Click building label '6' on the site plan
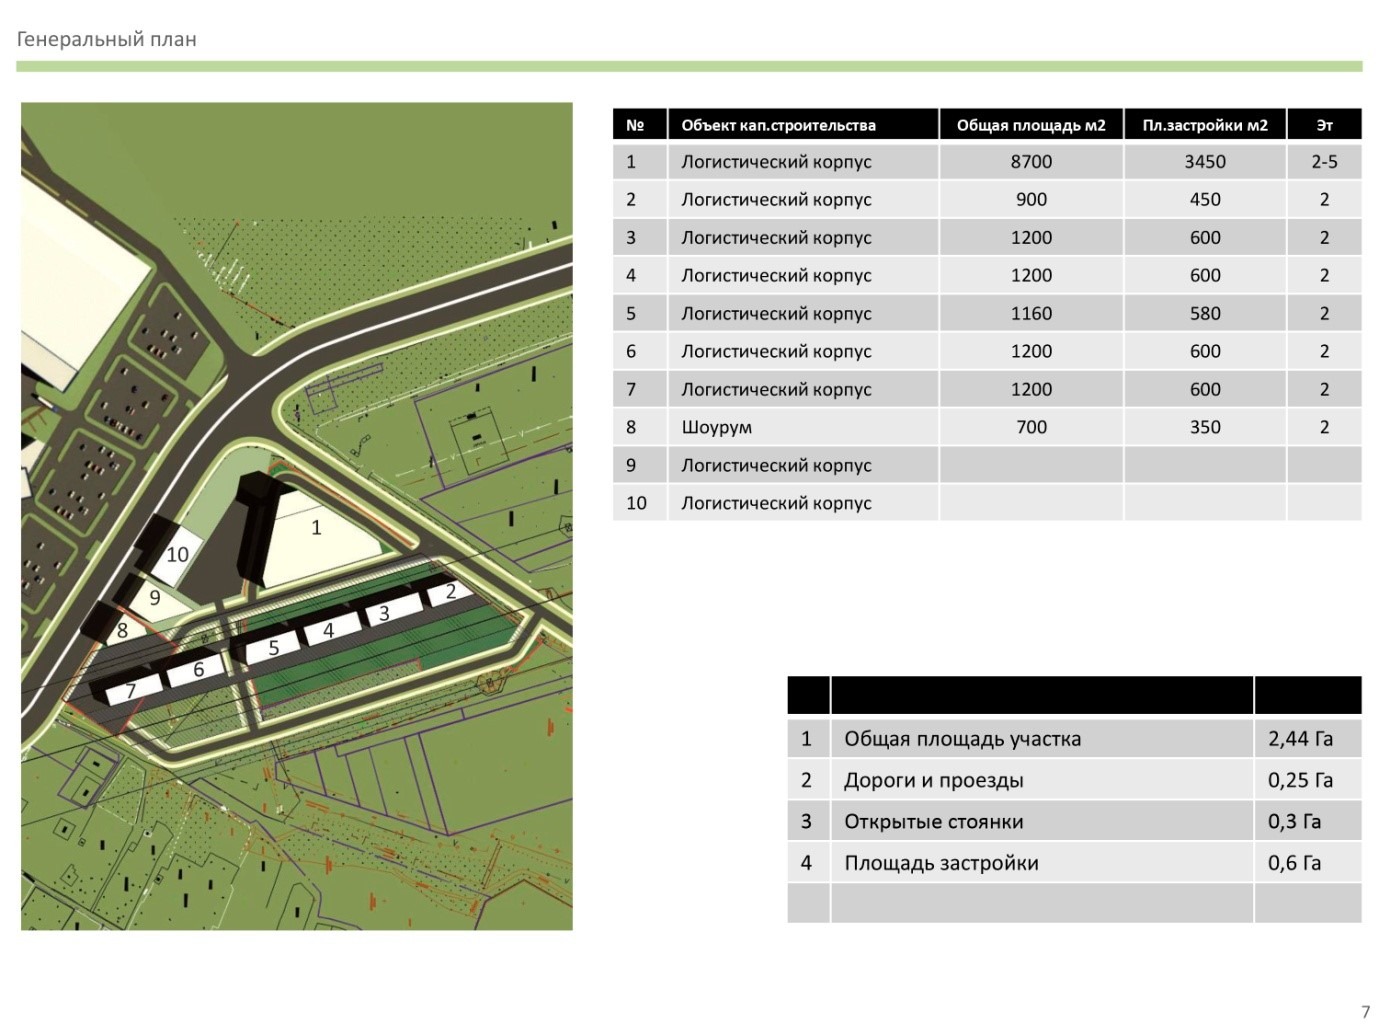This screenshot has height=1035, width=1379. [198, 669]
